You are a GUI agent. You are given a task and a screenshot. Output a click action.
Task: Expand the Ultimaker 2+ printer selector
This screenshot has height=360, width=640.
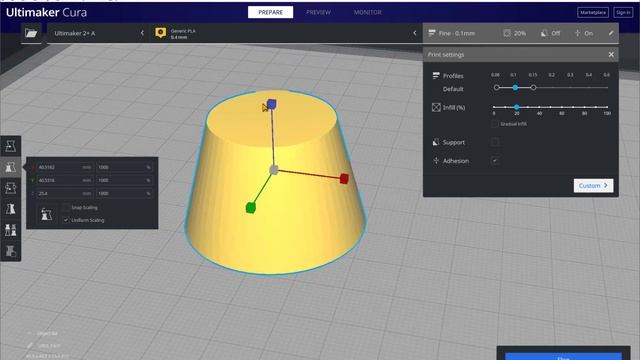[97, 33]
